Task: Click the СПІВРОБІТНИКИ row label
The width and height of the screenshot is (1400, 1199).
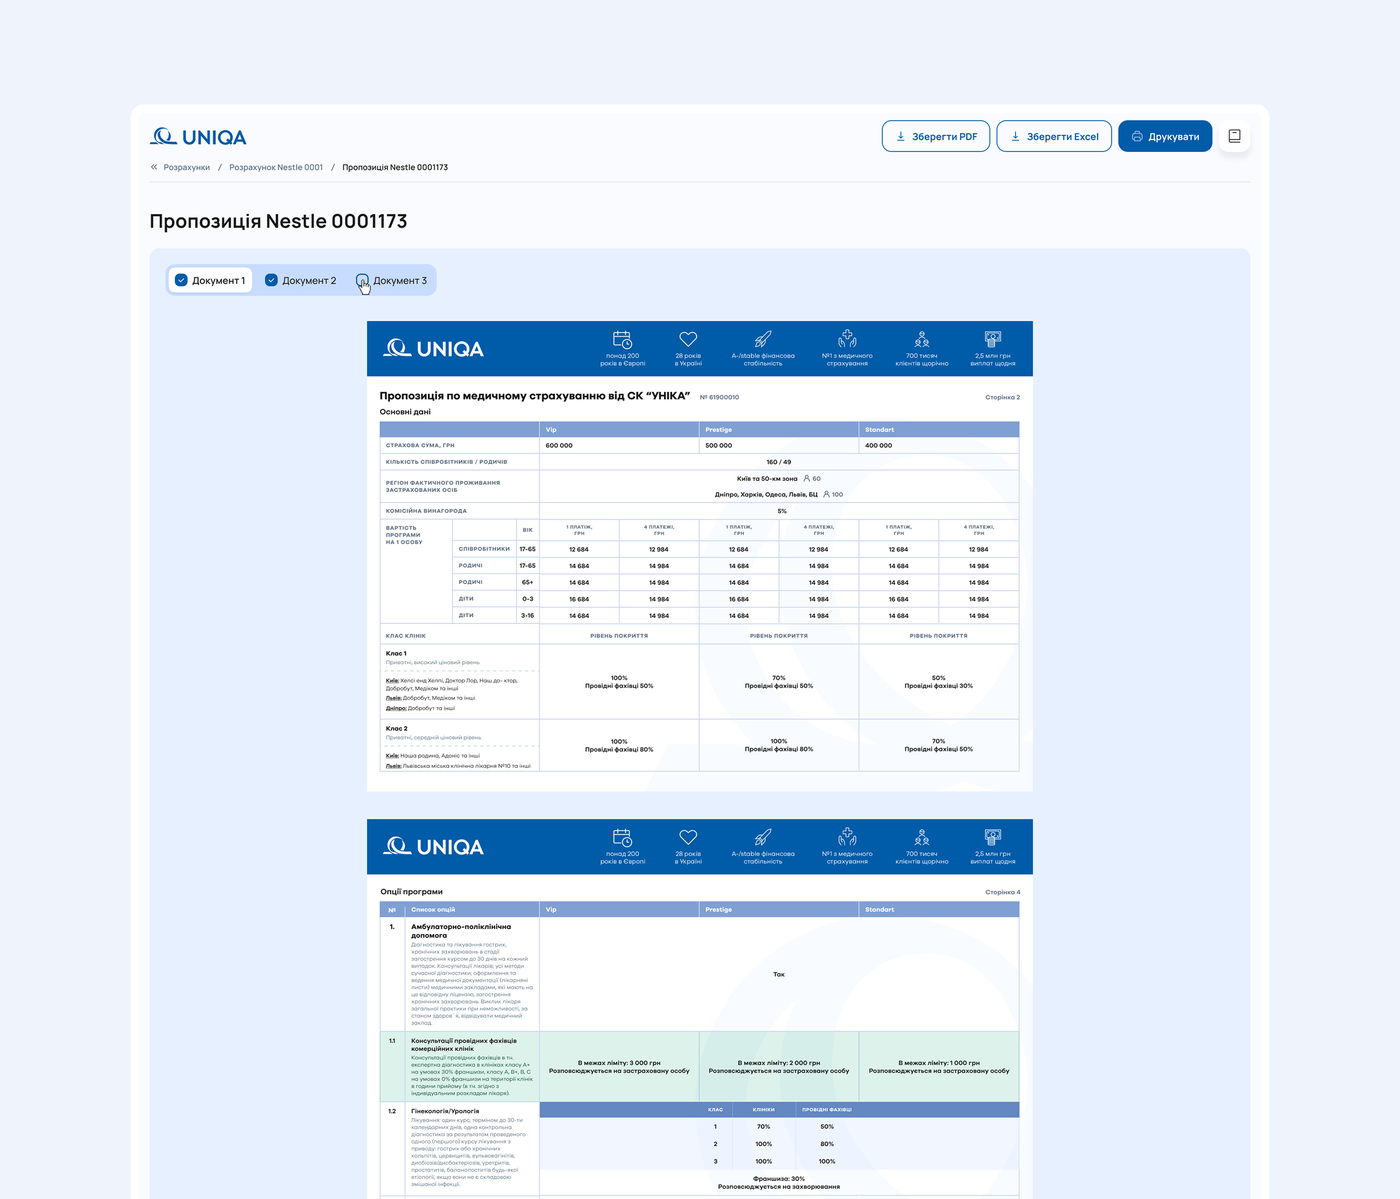Action: coord(484,549)
